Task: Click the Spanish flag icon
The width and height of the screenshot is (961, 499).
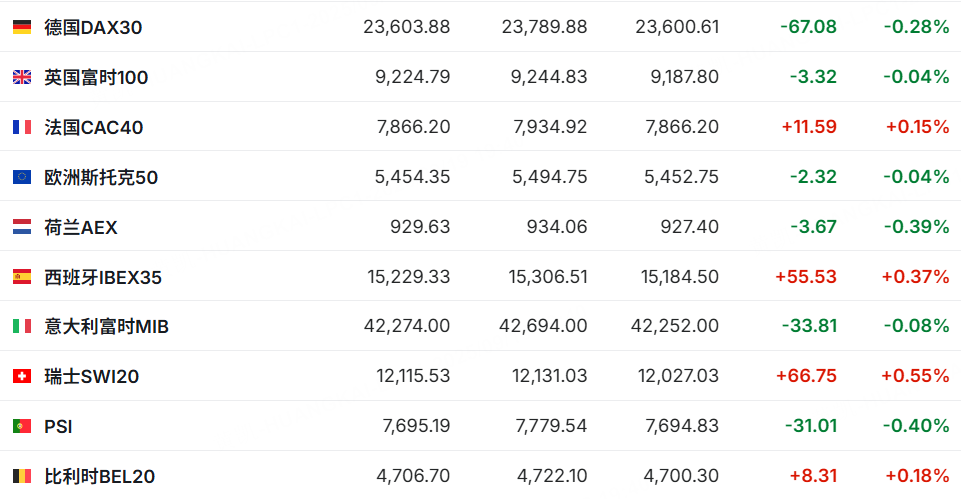Action: pos(22,277)
